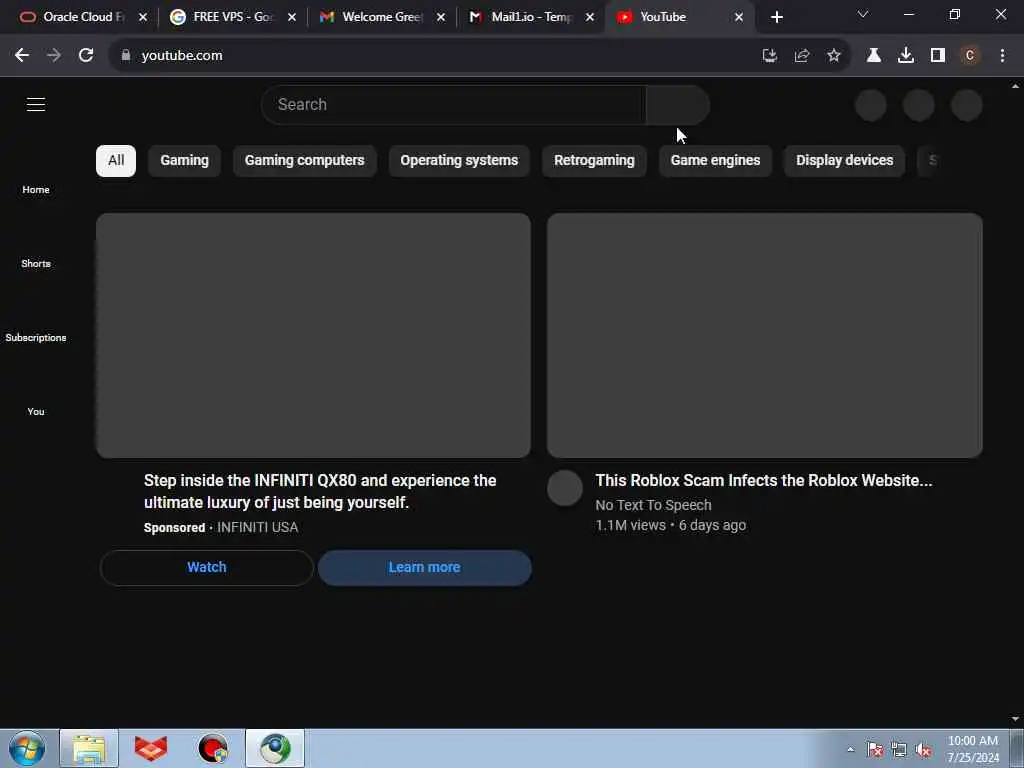This screenshot has height=768, width=1024.
Task: Reload the youtube.com page
Action: coord(86,56)
